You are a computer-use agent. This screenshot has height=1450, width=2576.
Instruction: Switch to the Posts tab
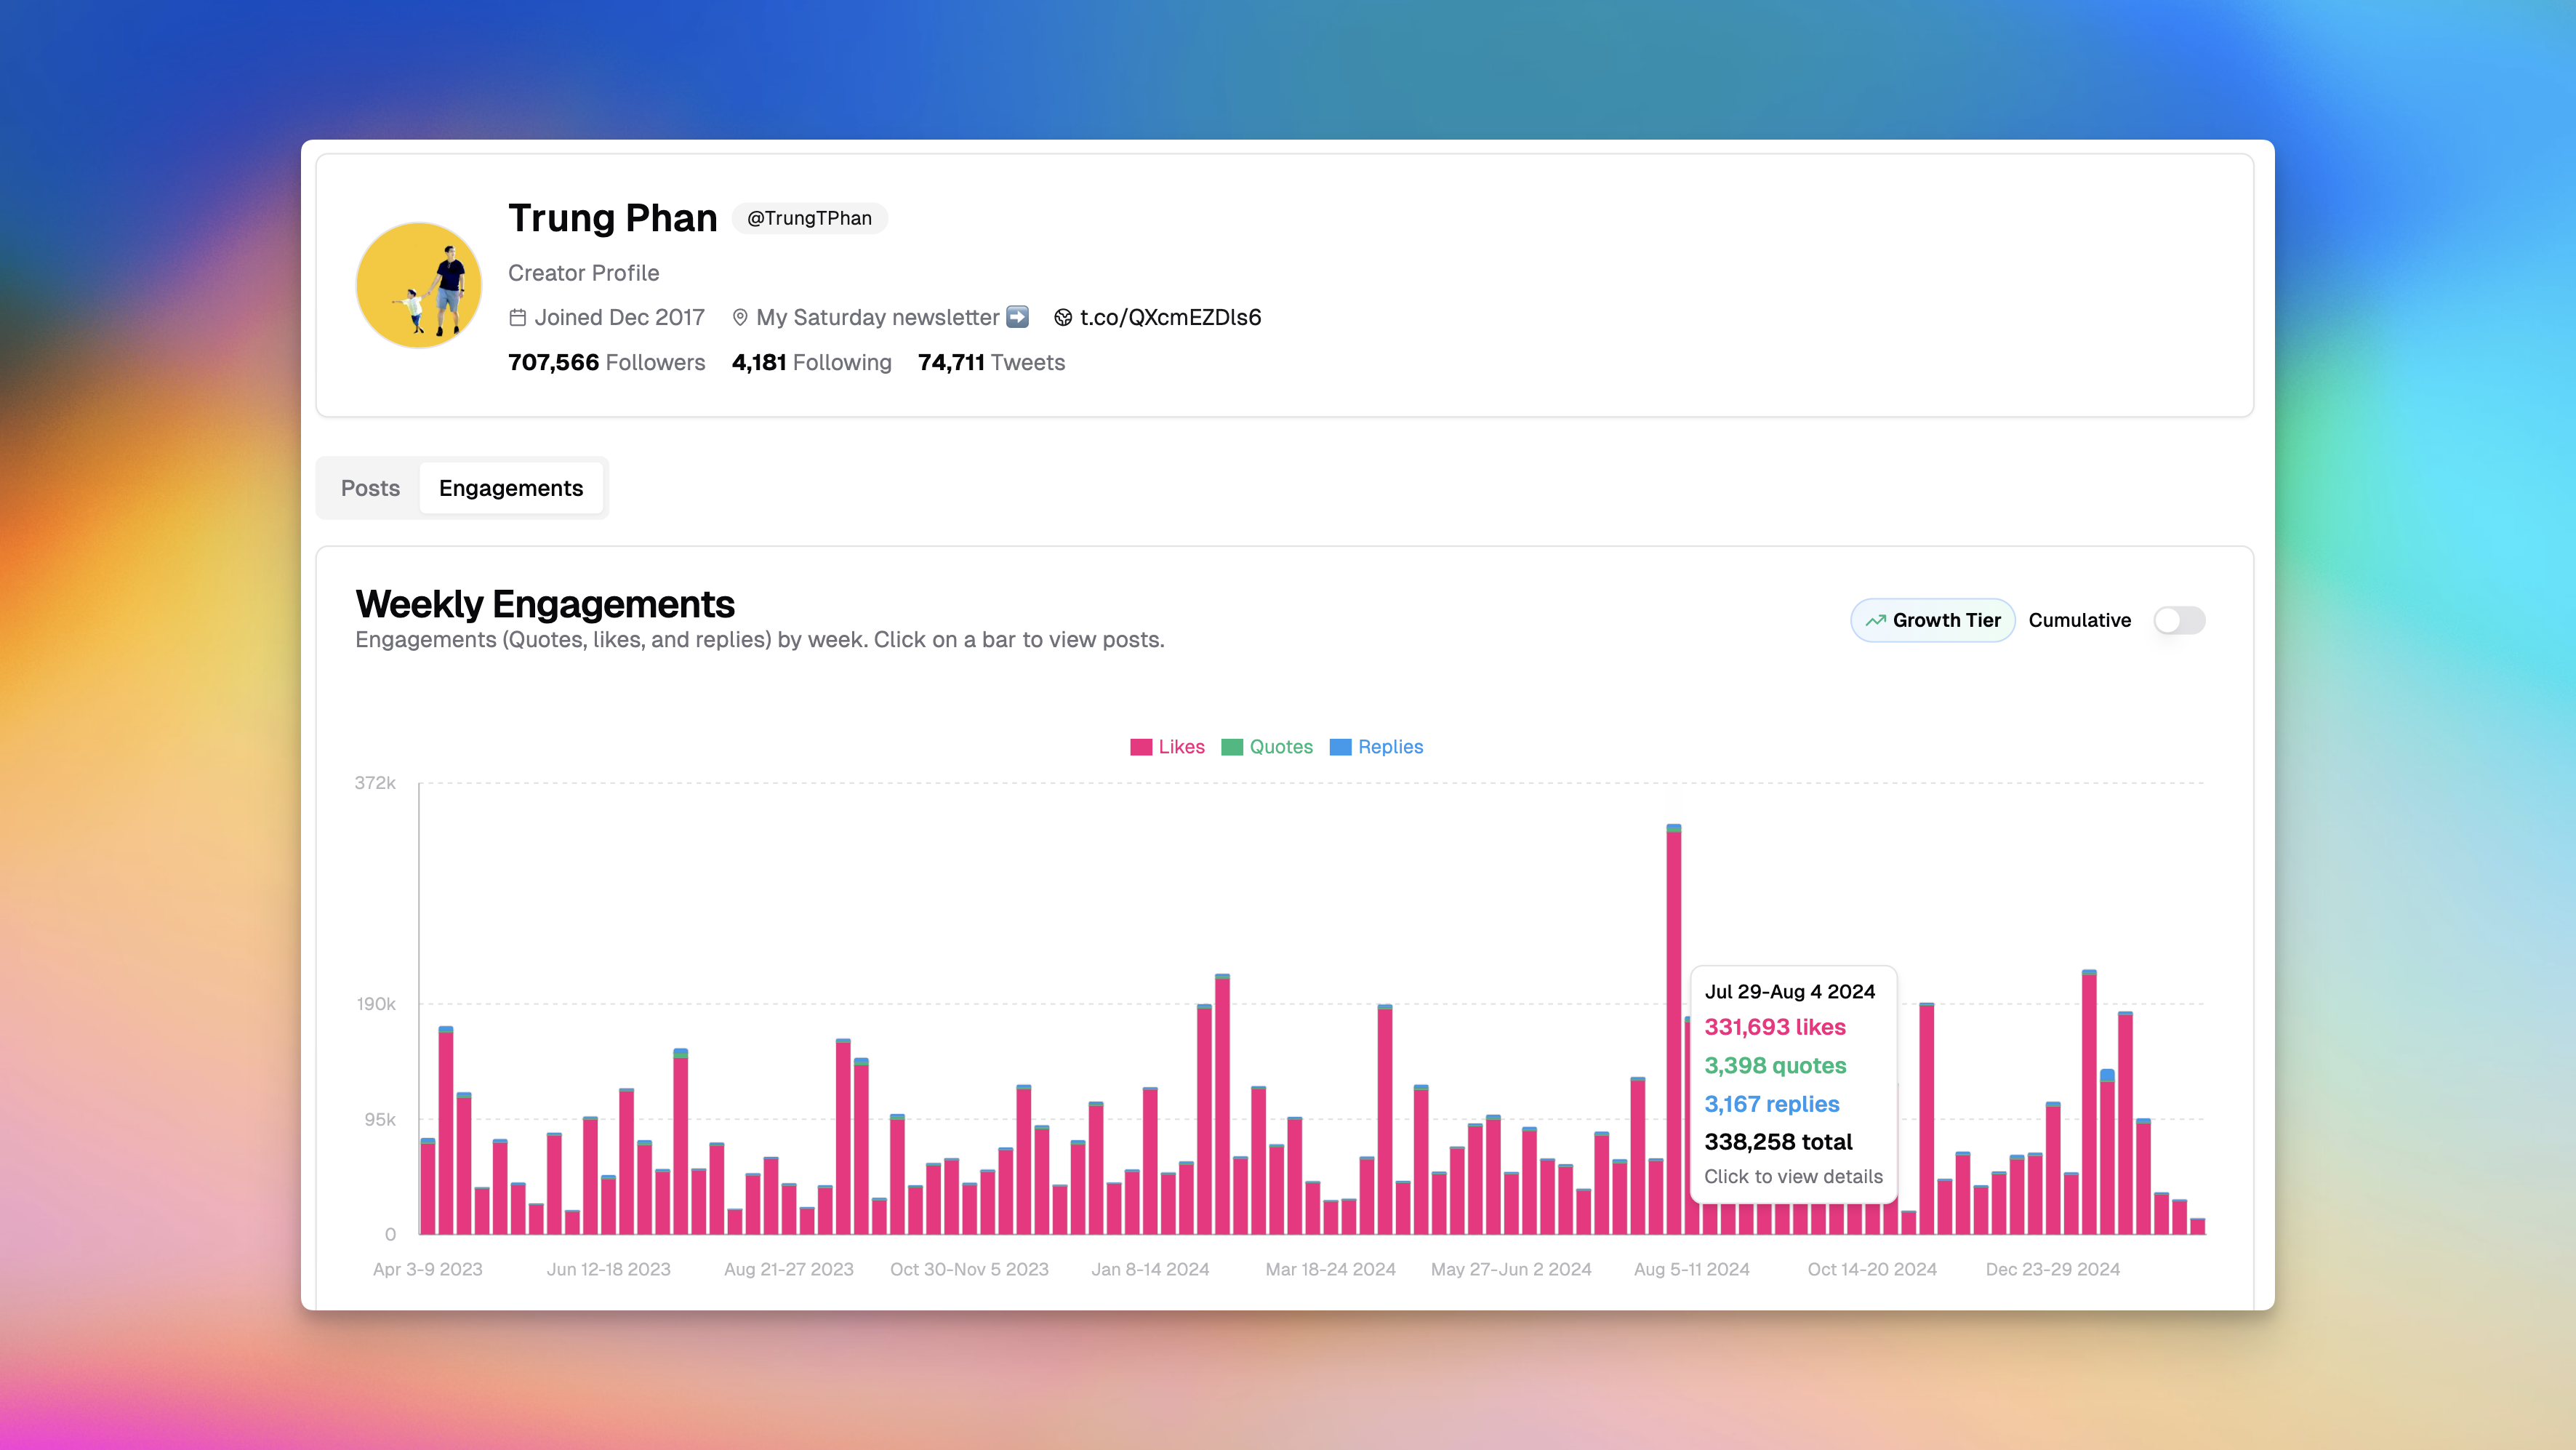pyautogui.click(x=370, y=488)
